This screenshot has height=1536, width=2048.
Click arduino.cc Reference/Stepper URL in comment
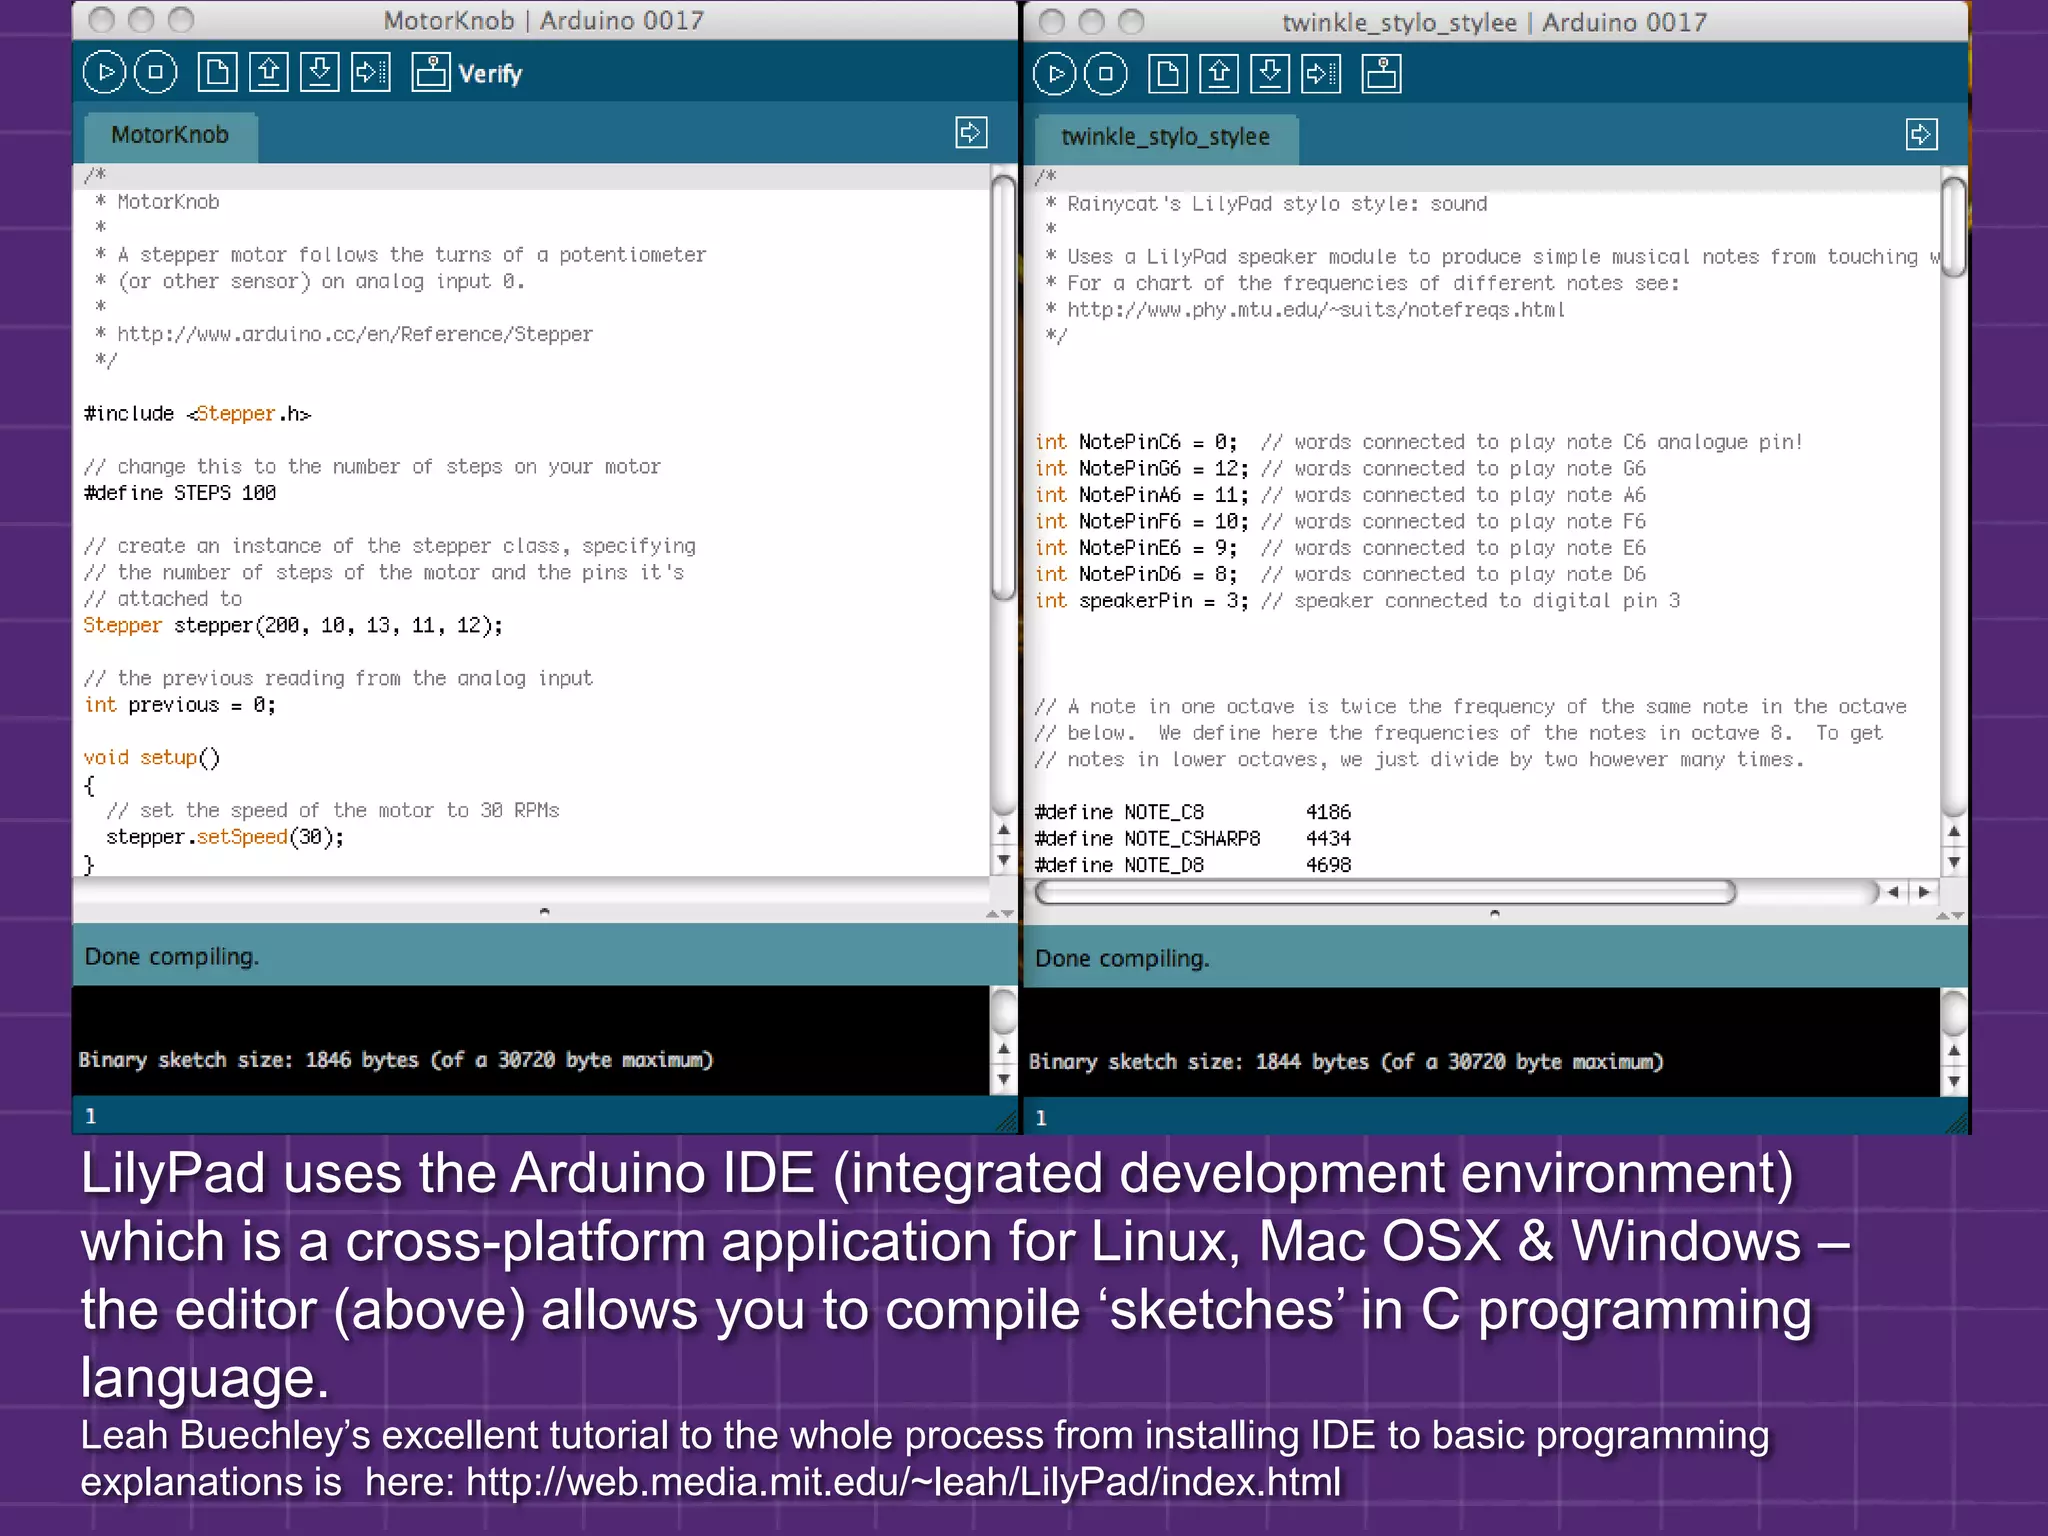355,334
